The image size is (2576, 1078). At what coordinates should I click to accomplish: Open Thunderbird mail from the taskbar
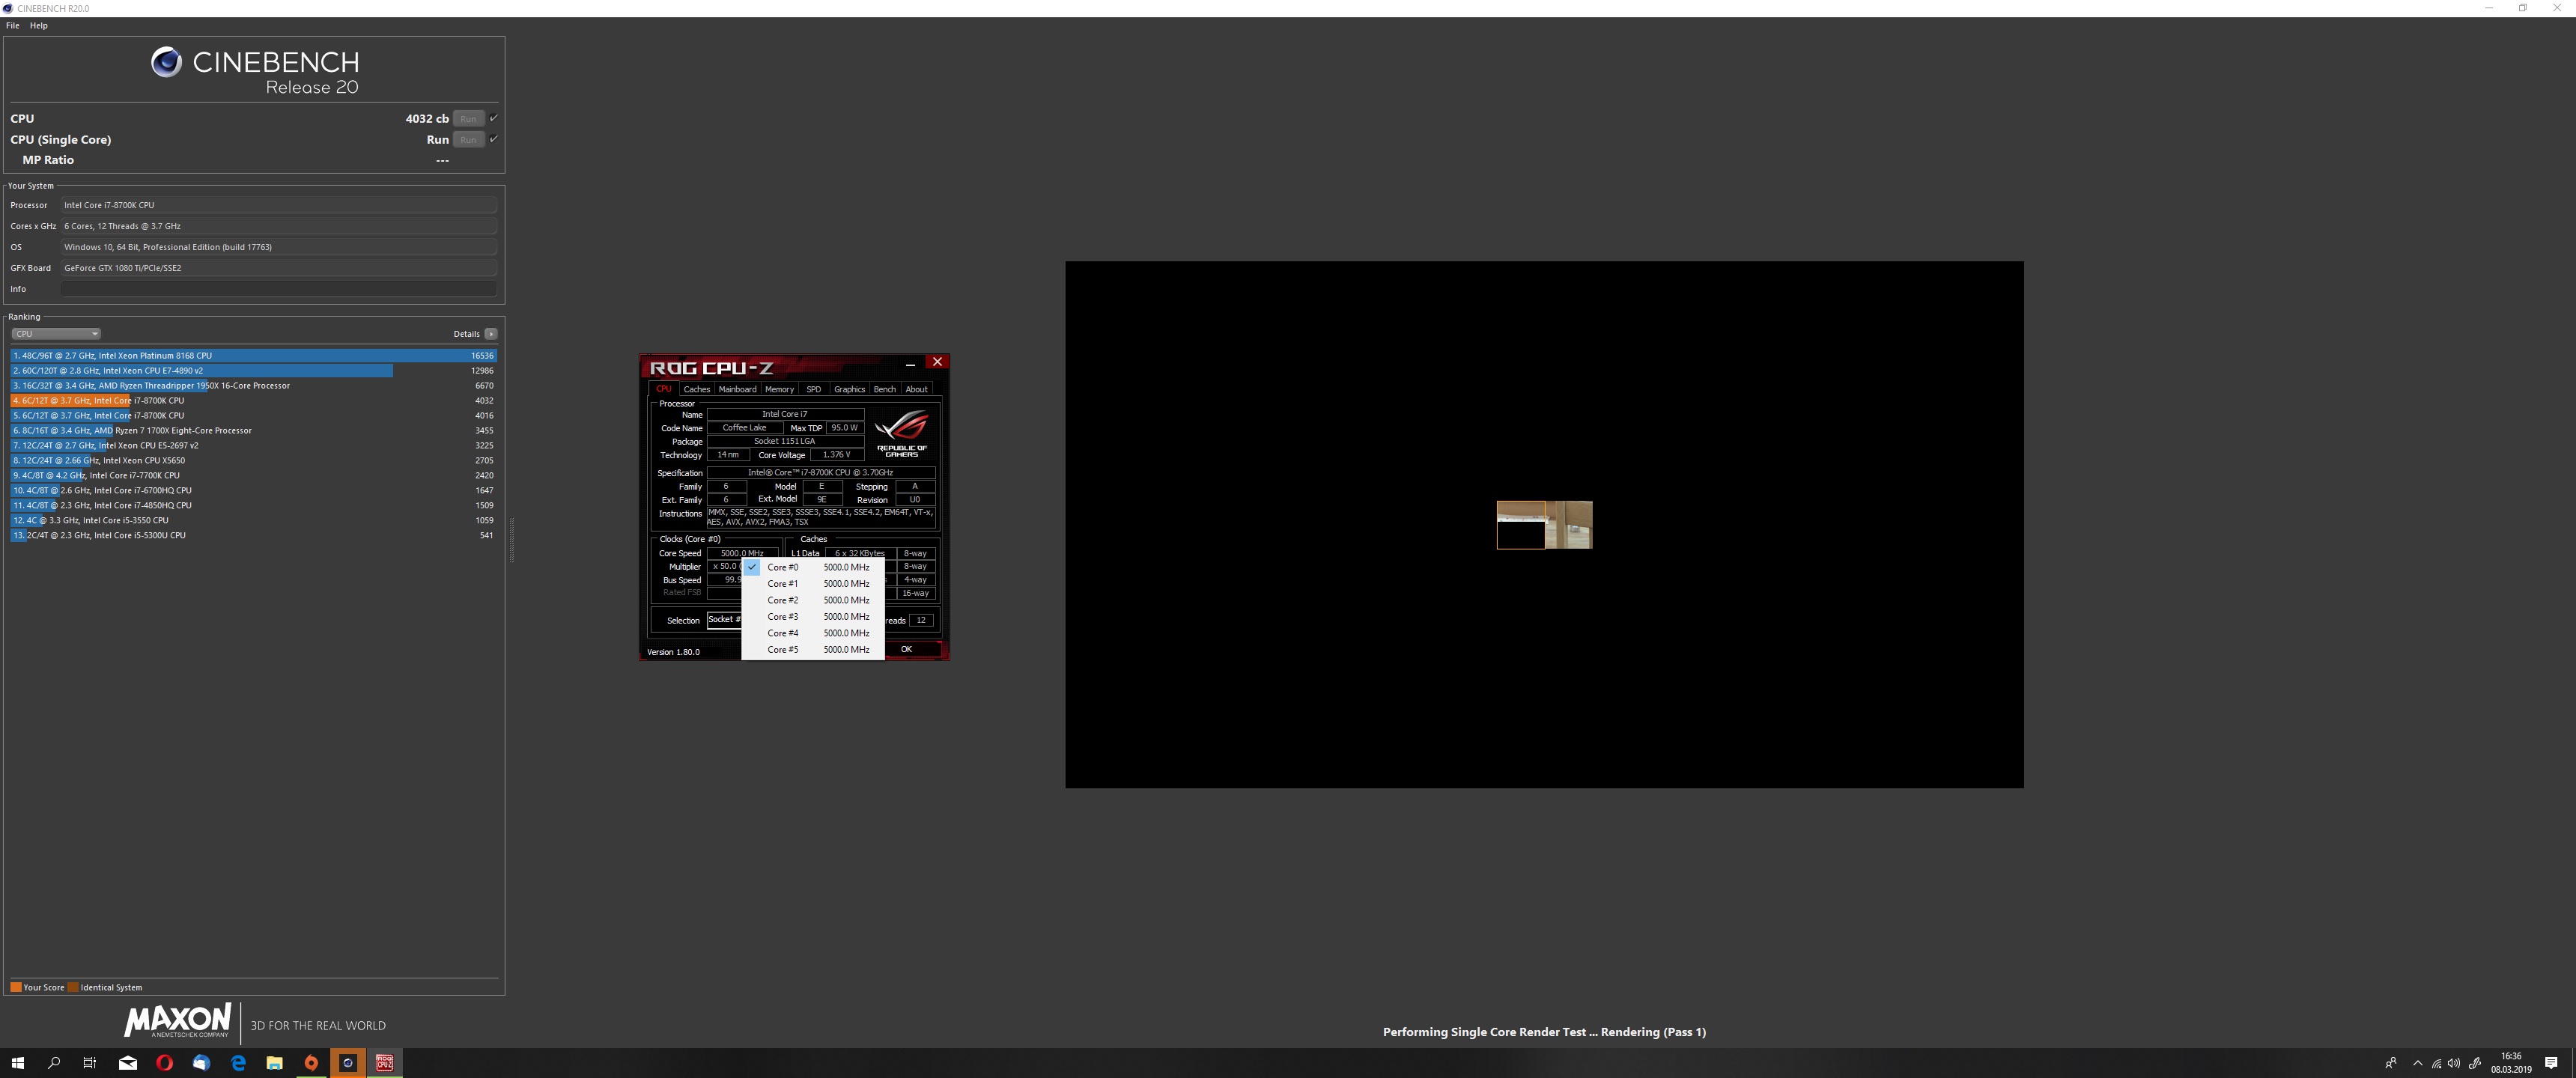pos(201,1063)
